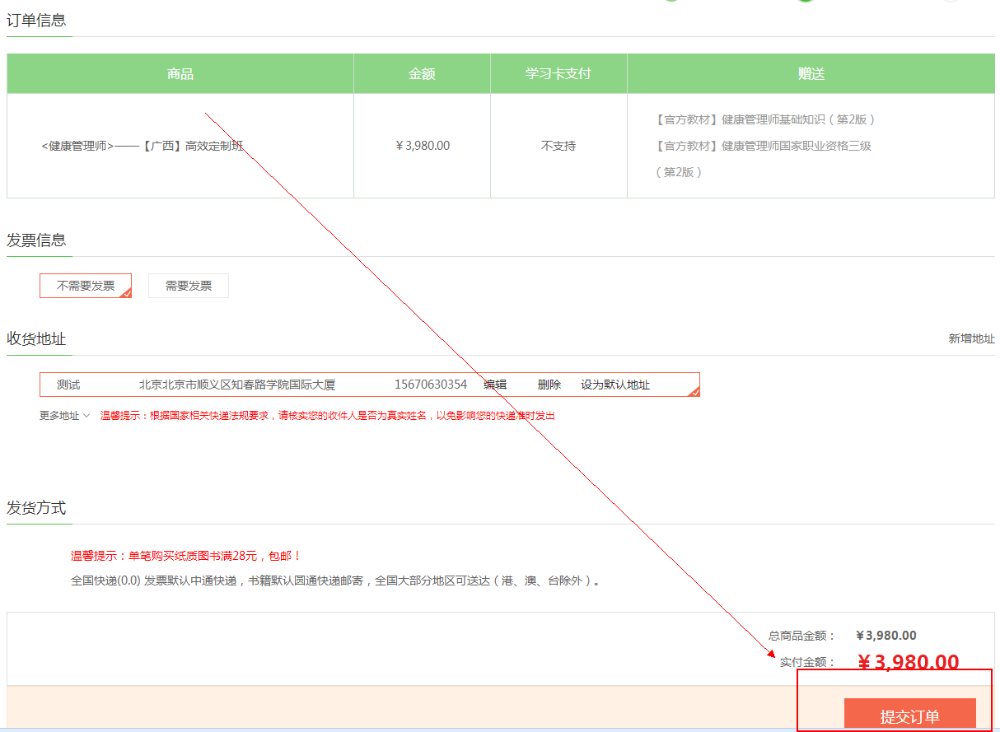Click 删除 to delete the address
This screenshot has width=1000, height=732.
[x=549, y=385]
